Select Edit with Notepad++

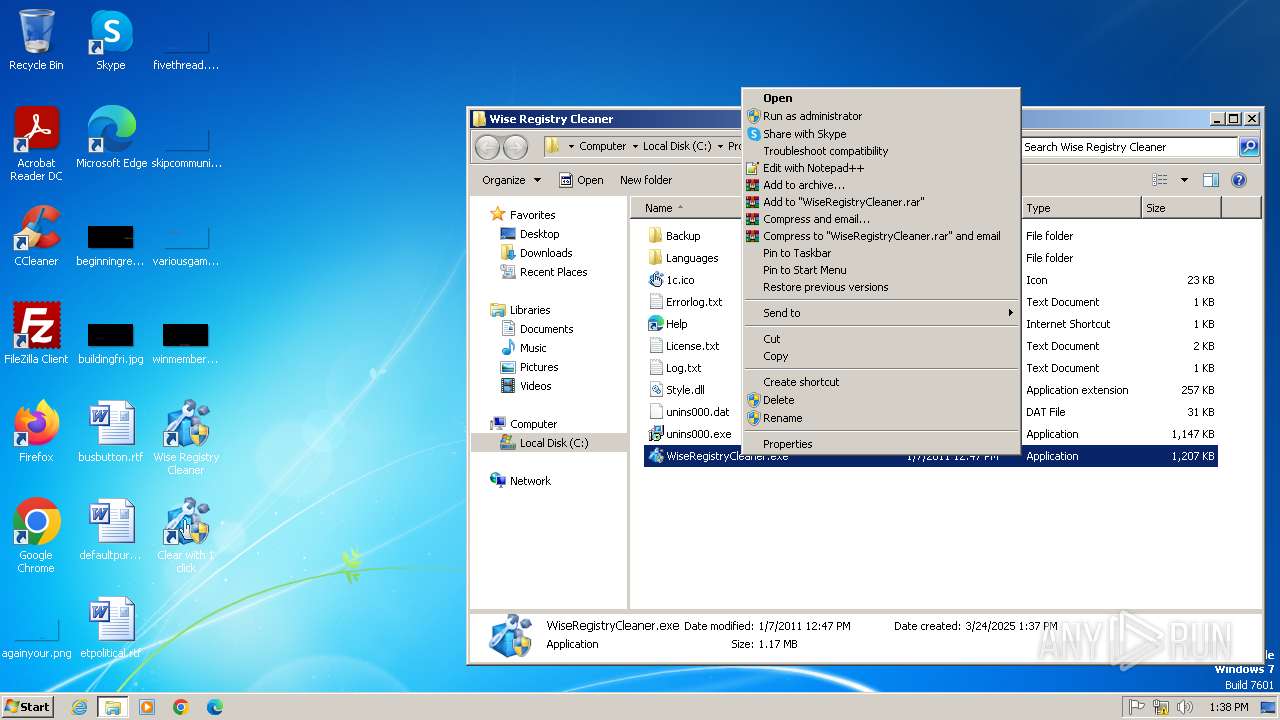pyautogui.click(x=881, y=168)
